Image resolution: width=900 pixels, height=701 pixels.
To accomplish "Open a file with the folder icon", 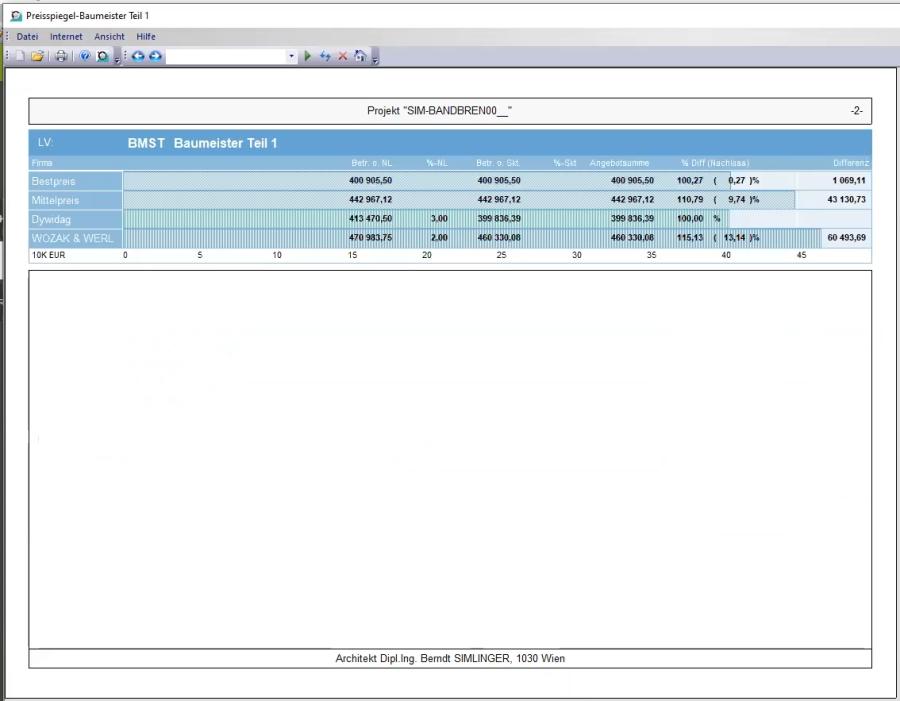I will (37, 56).
